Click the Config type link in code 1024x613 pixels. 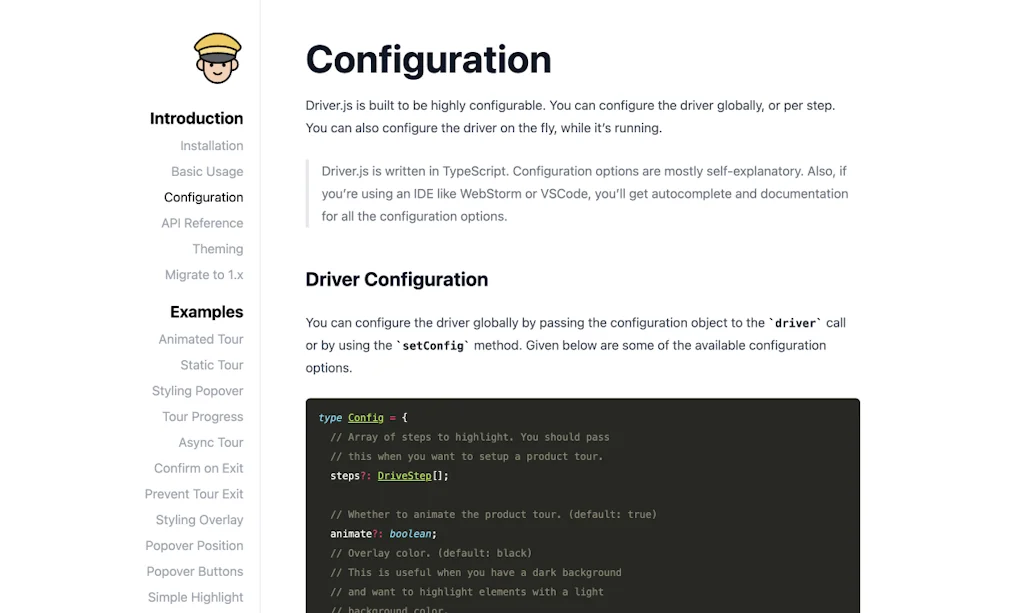pos(365,417)
